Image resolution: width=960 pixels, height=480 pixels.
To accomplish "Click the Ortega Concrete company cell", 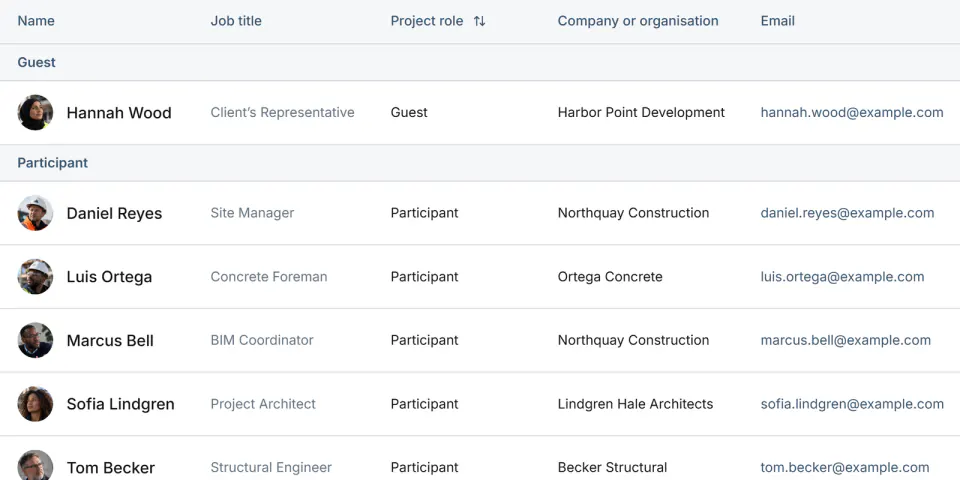I will point(610,277).
